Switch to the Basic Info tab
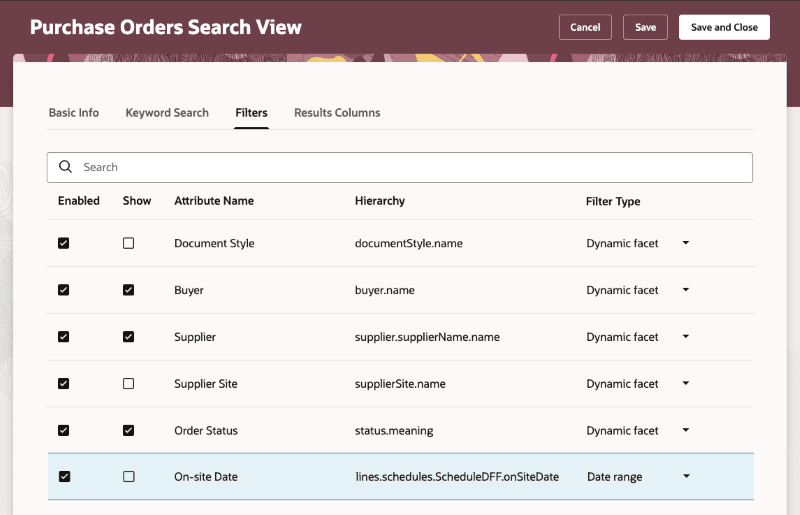The image size is (800, 515). [74, 113]
